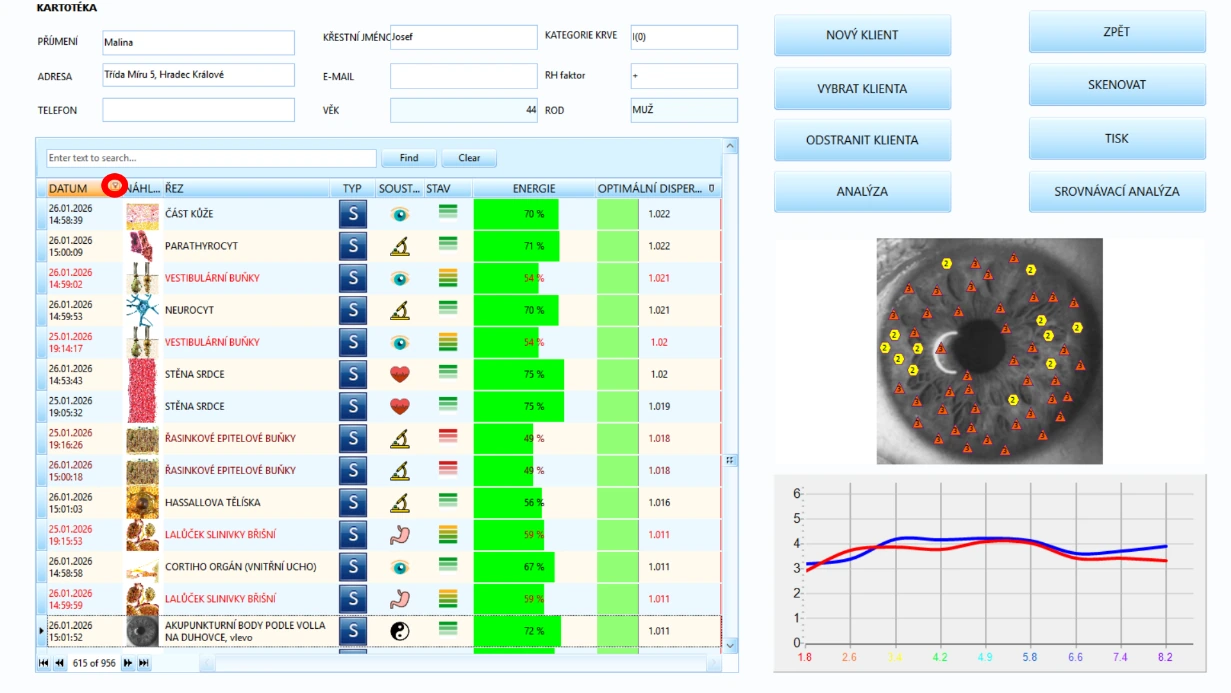Click the status bars icon for NEUROCYT
Screen dimensions: 1231x693
(448, 309)
